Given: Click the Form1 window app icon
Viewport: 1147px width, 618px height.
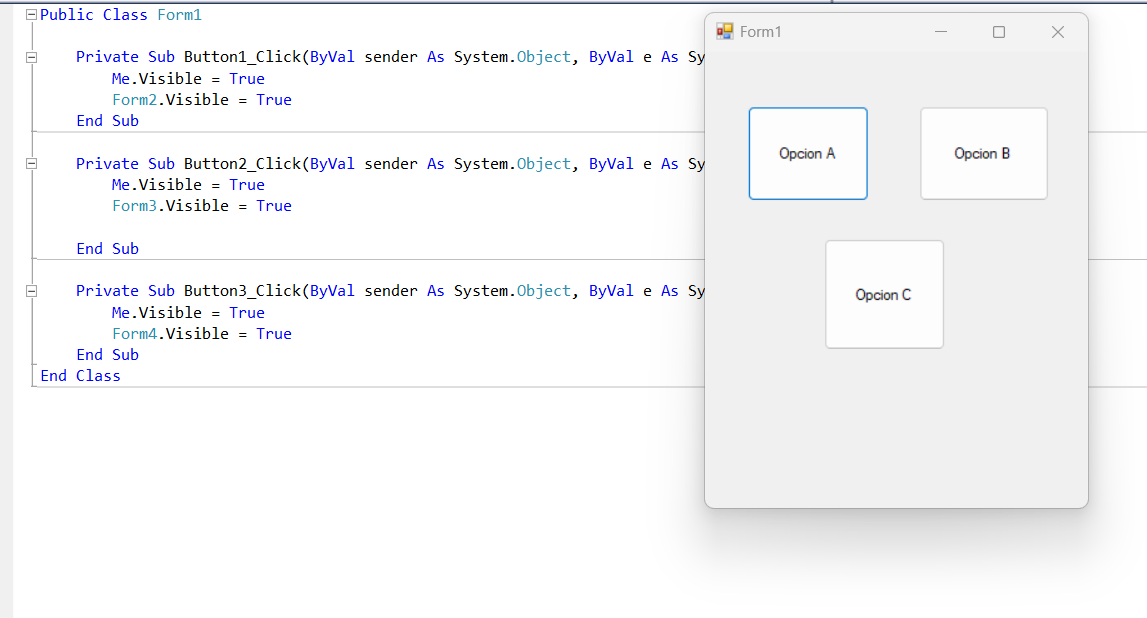Looking at the screenshot, I should 725,31.
